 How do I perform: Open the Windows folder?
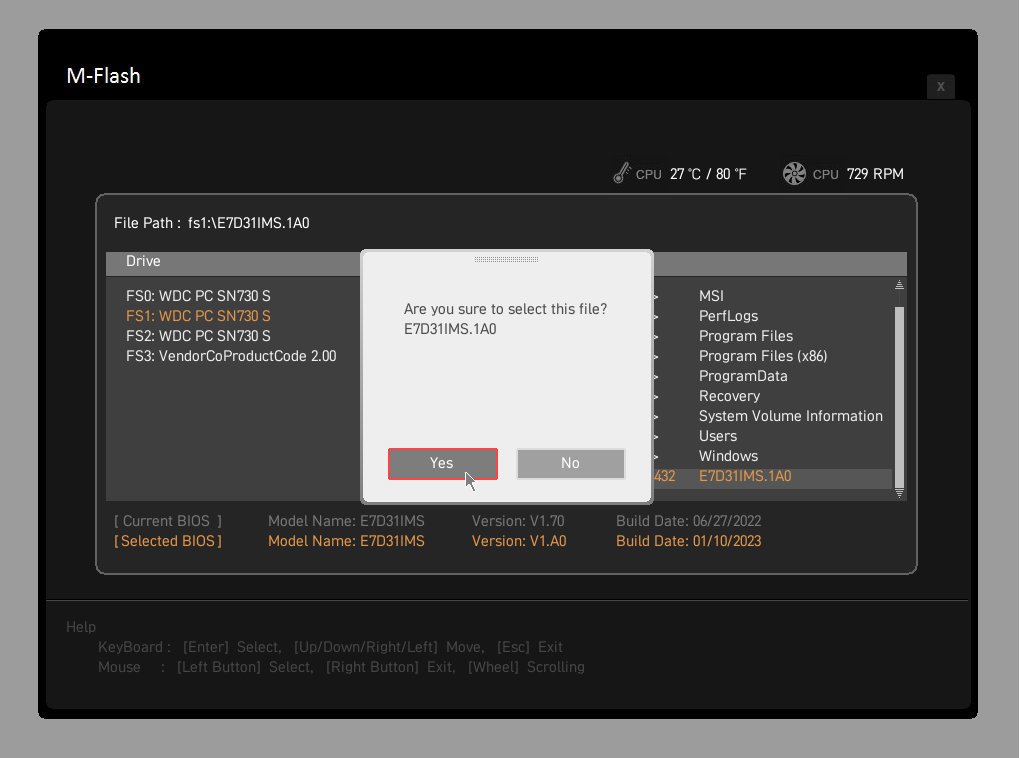click(728, 456)
